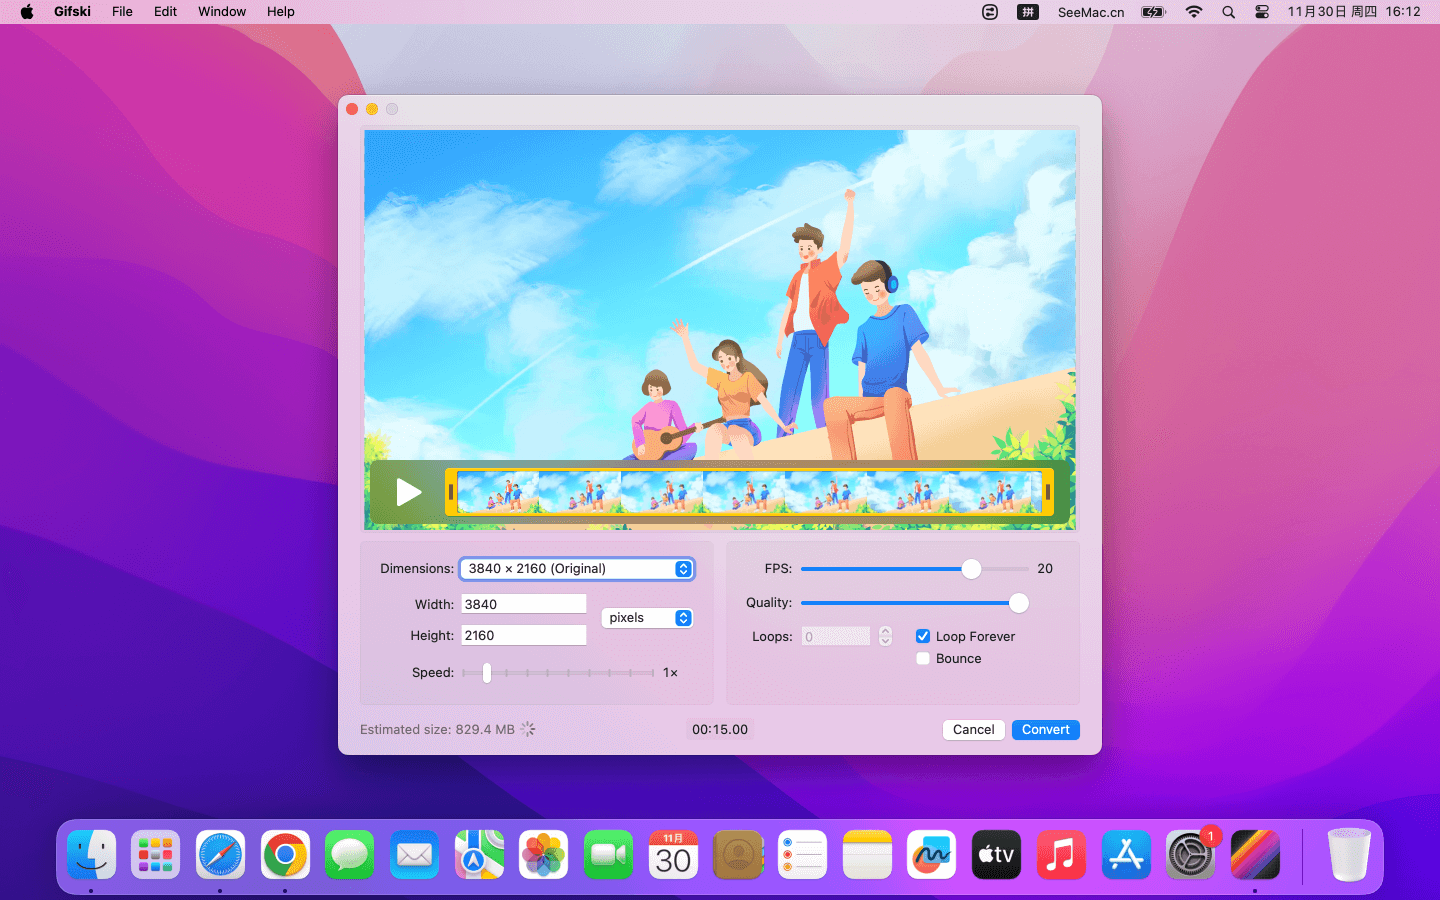Click the left yellow trim handle
This screenshot has width=1440, height=900.
tap(451, 492)
